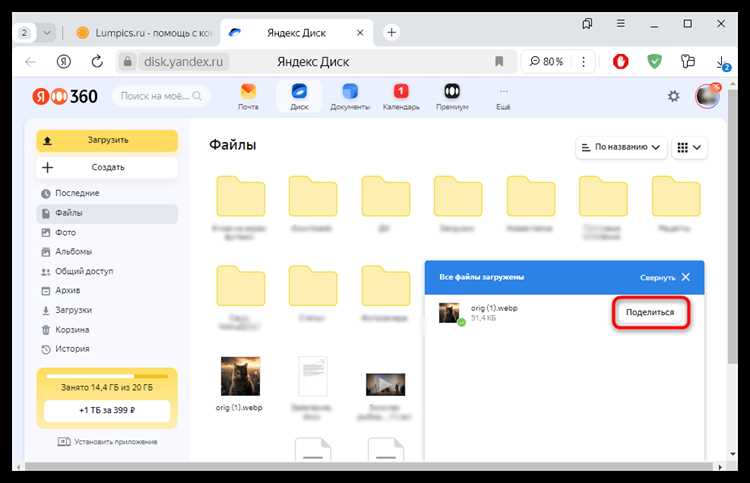Click the bookmark icon in the address bar
750x483 pixels.
point(499,62)
